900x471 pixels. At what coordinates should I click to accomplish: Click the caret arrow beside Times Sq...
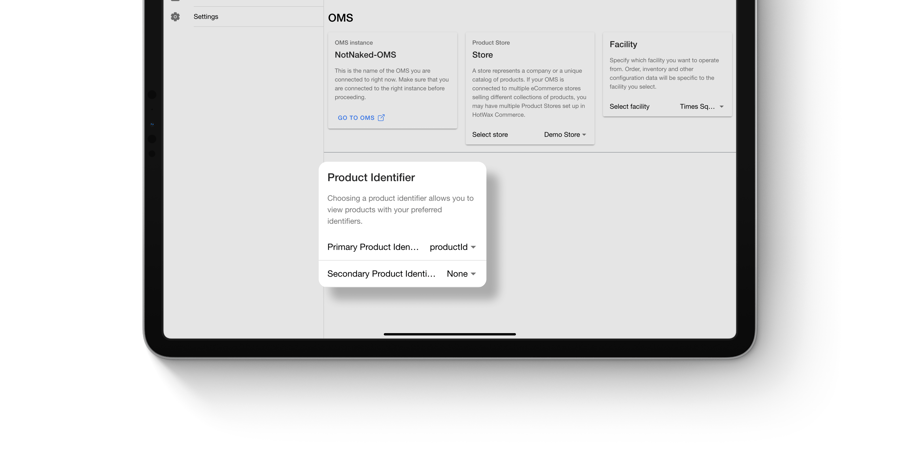click(x=722, y=107)
